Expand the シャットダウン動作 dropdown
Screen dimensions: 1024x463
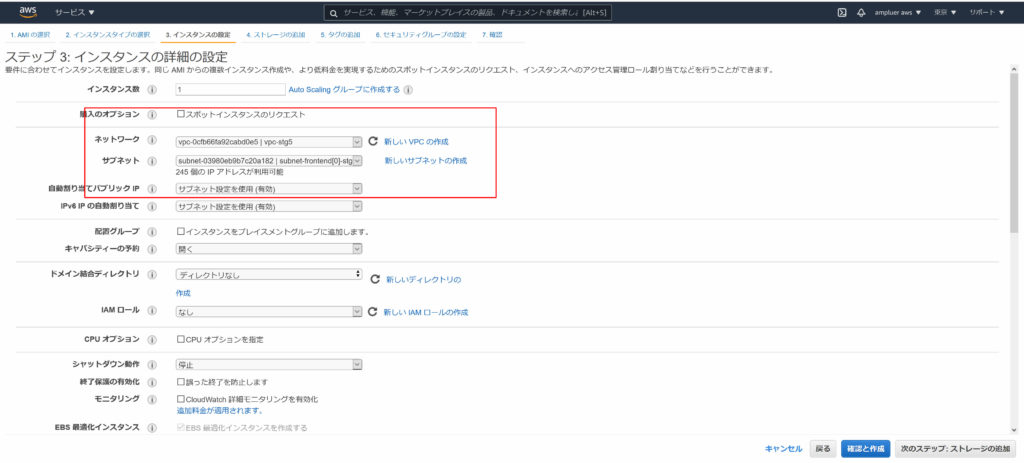point(268,365)
